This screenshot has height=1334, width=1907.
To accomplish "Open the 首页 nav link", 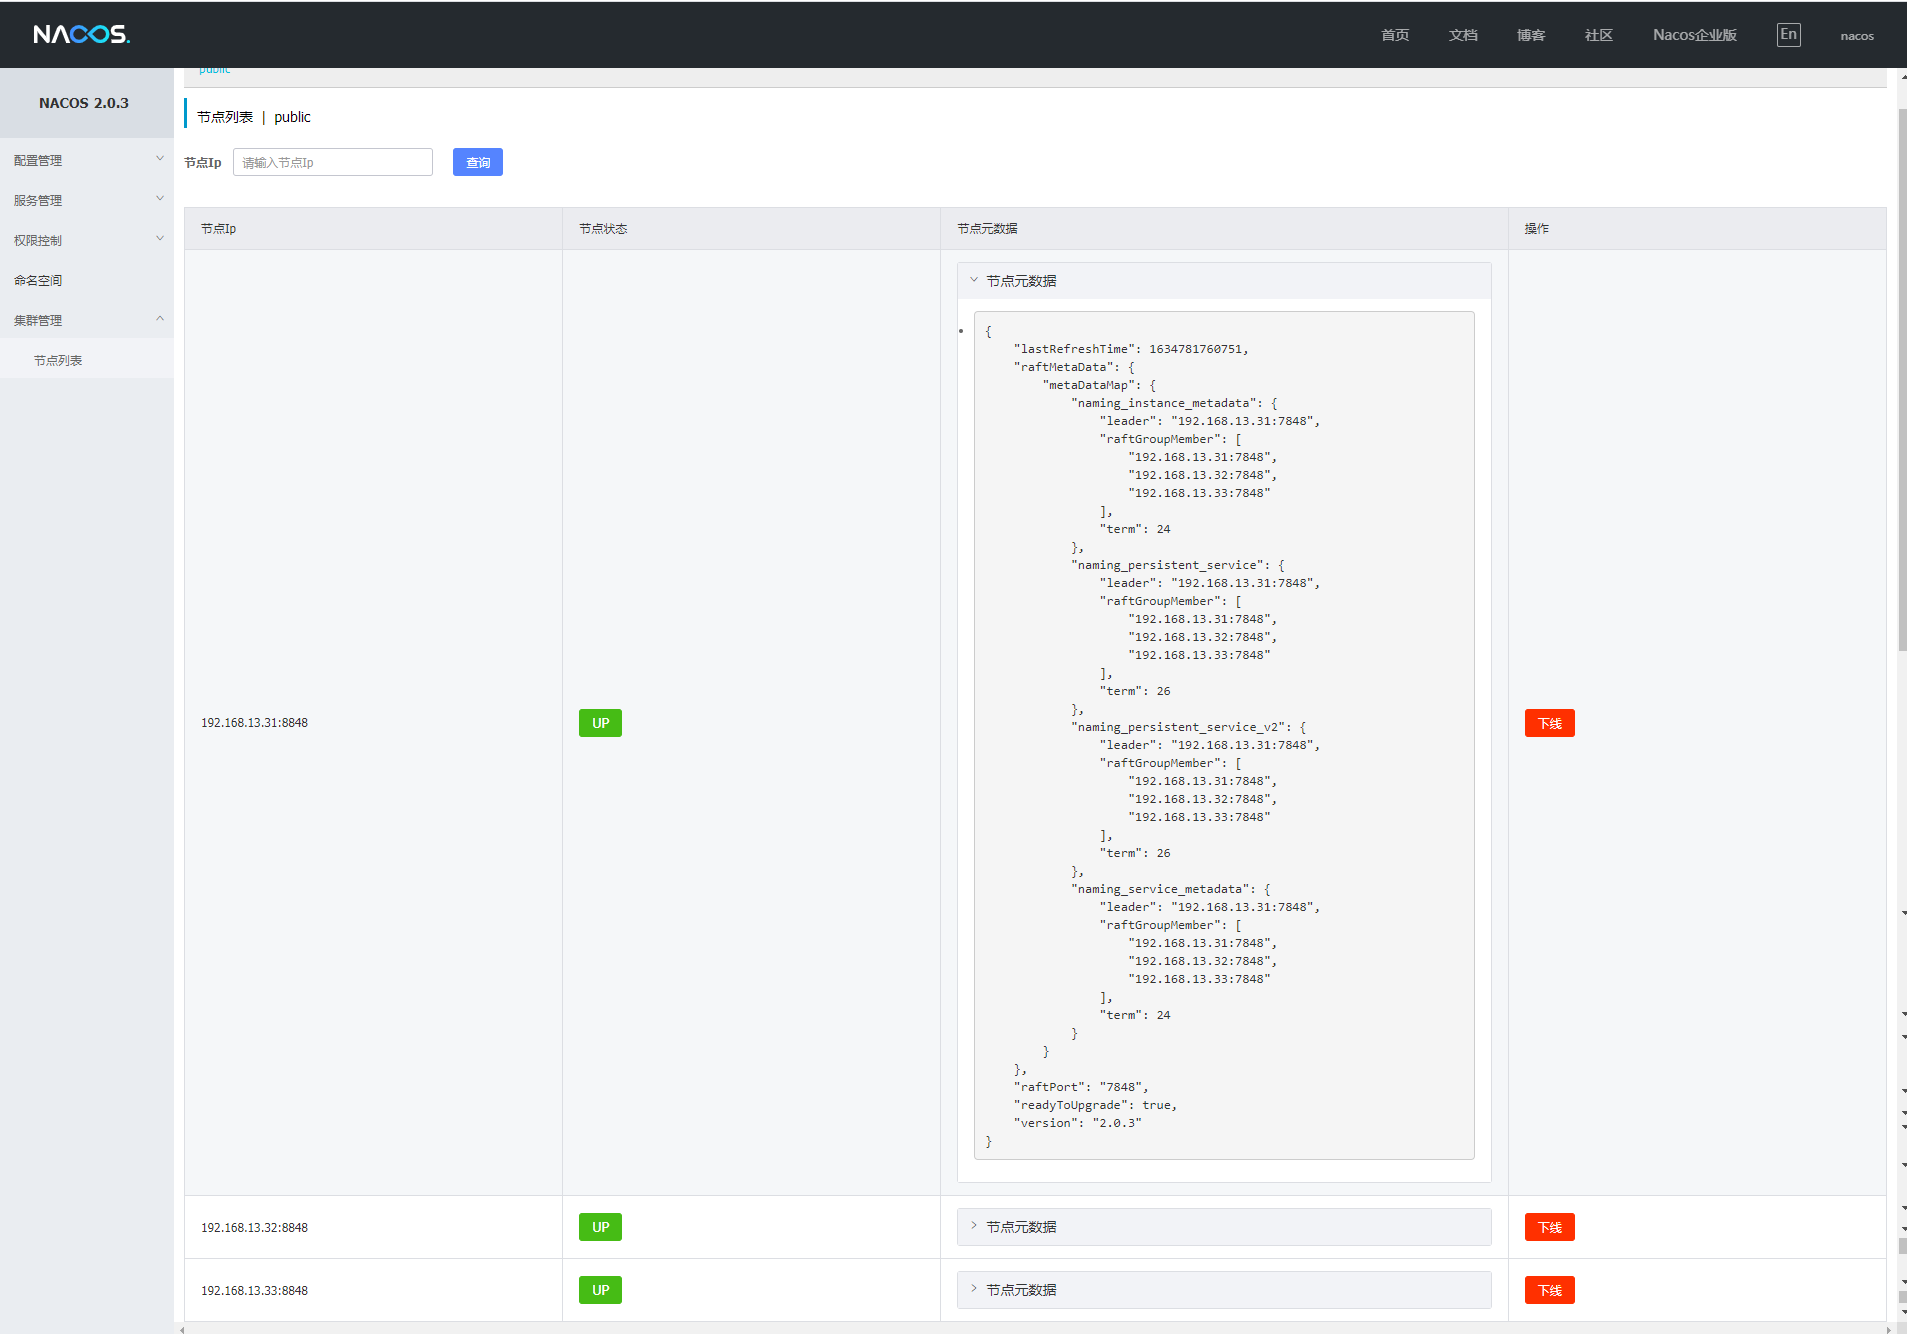I will 1395,35.
